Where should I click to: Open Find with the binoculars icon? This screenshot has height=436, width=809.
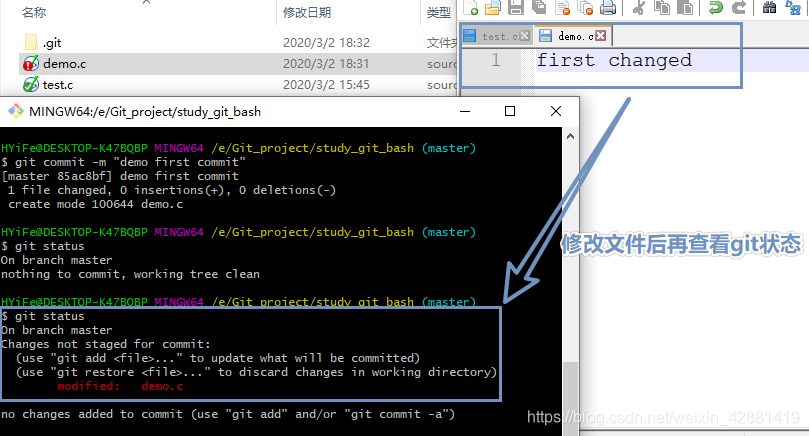[x=769, y=7]
